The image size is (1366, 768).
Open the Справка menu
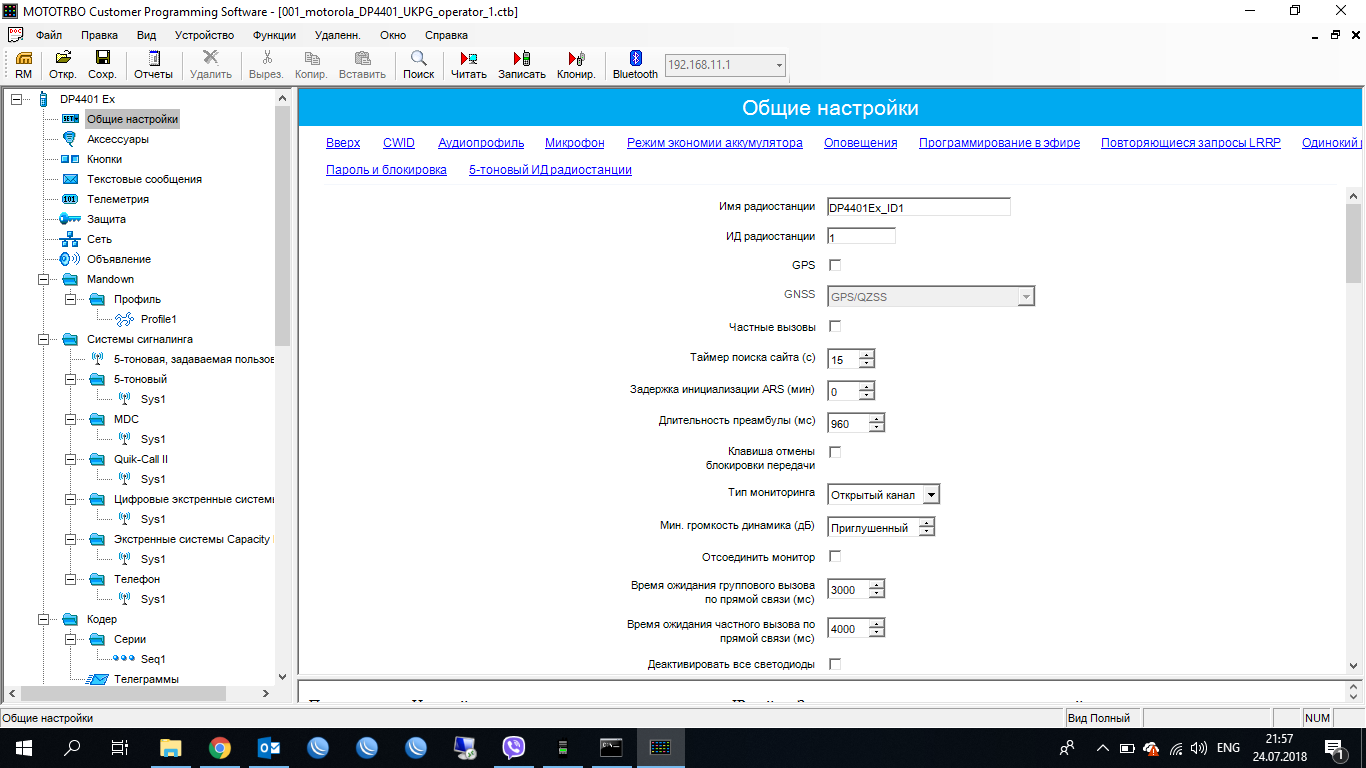pos(446,35)
